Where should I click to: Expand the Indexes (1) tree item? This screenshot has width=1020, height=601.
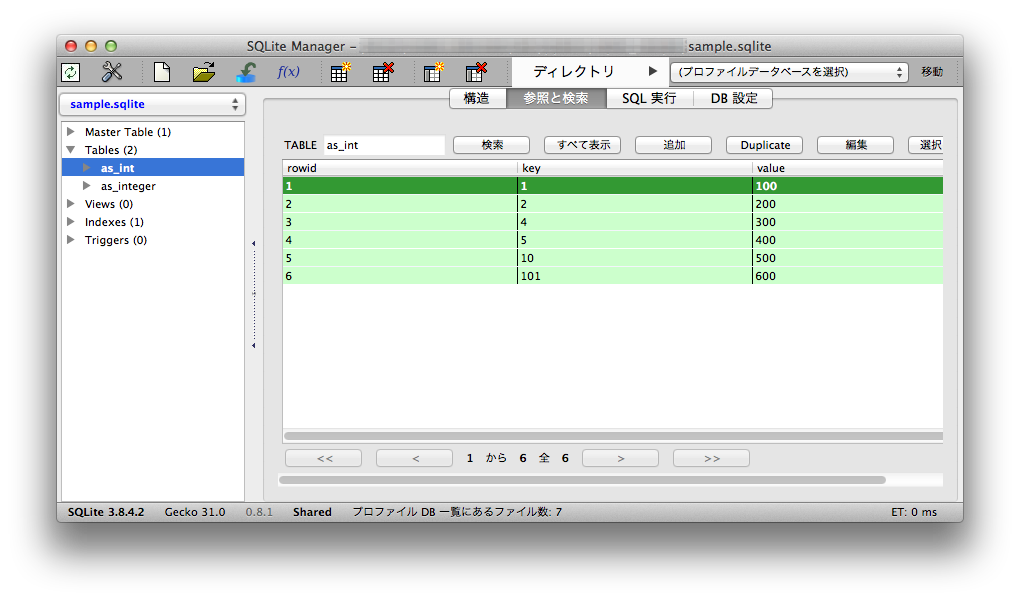point(69,221)
